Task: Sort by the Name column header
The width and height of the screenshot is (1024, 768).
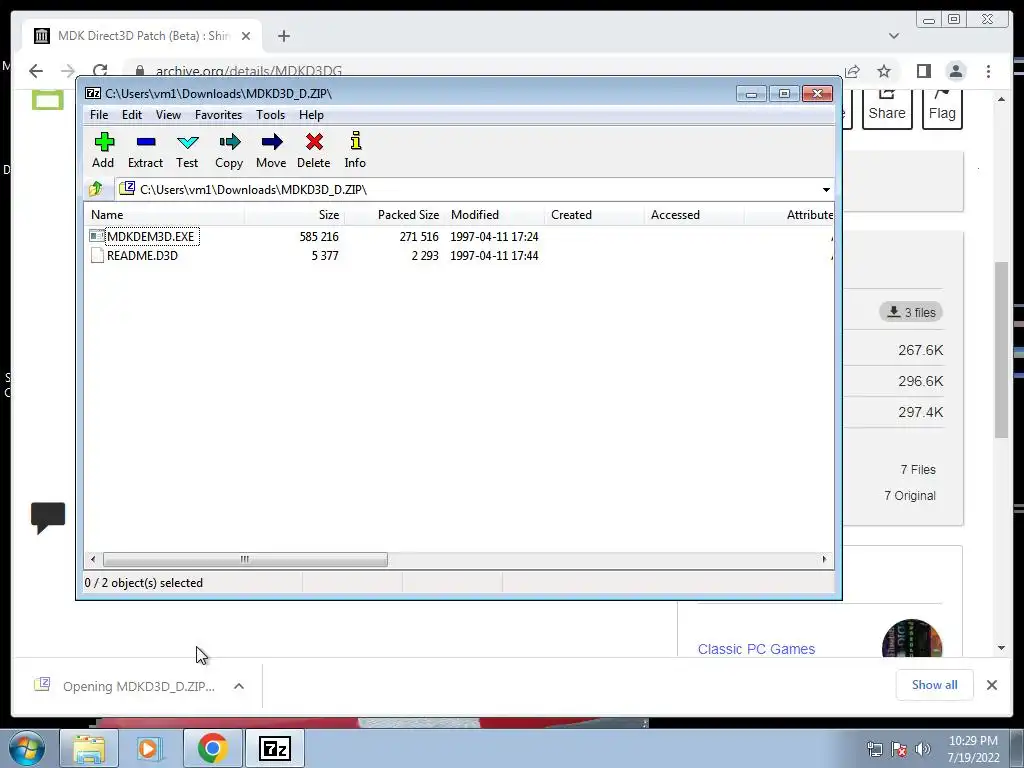Action: (165, 215)
